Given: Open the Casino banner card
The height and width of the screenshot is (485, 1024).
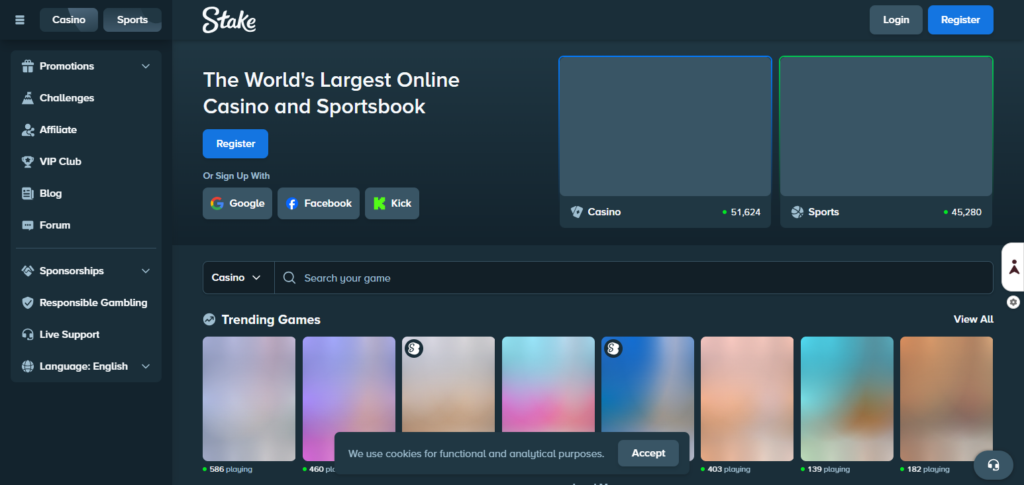Looking at the screenshot, I should pyautogui.click(x=665, y=142).
